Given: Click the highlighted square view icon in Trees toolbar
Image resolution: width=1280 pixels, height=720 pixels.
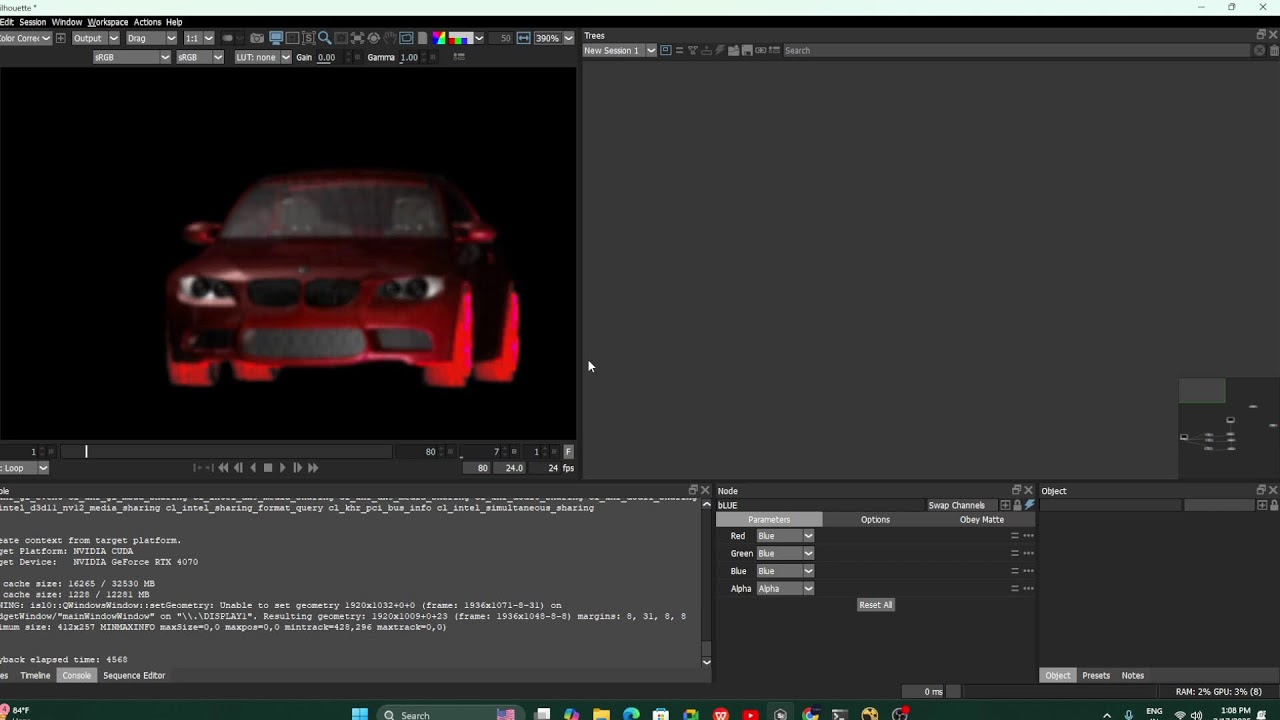Looking at the screenshot, I should (666, 50).
